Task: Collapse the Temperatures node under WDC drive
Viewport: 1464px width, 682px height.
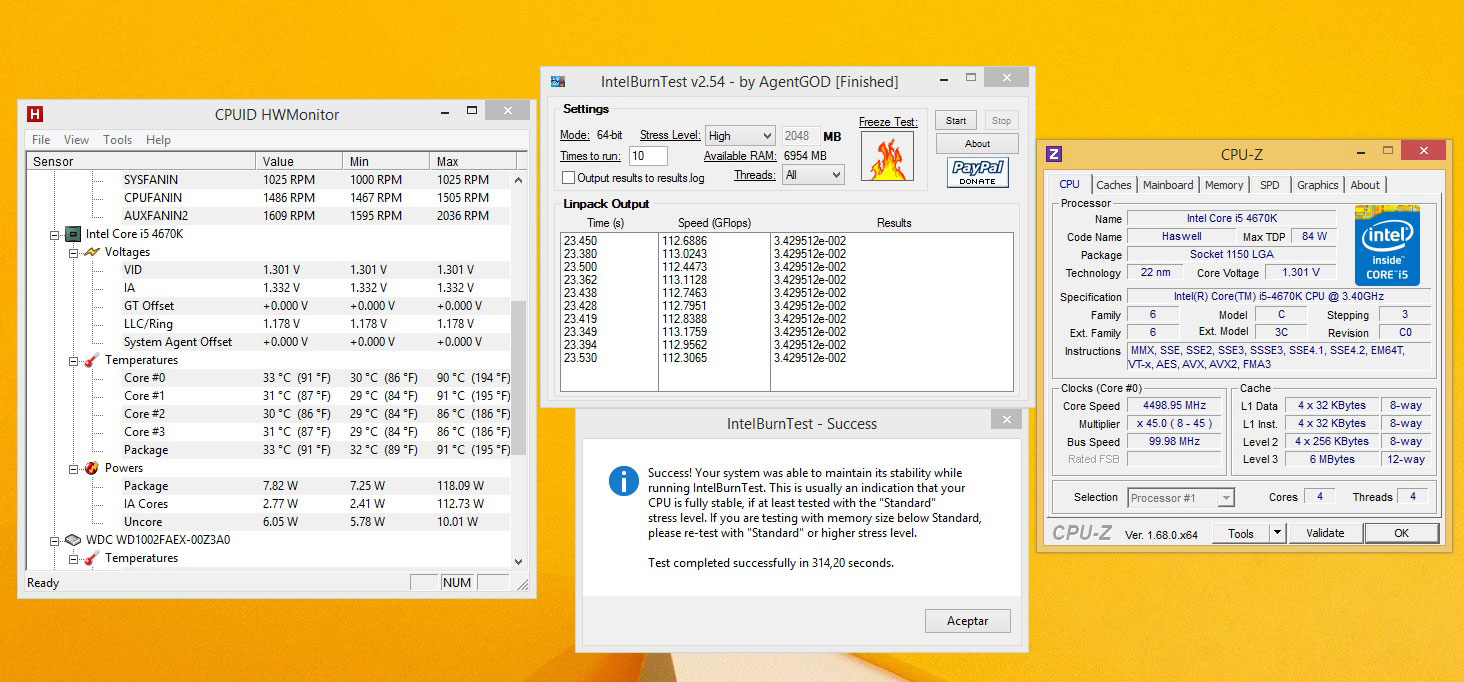Action: [x=73, y=558]
